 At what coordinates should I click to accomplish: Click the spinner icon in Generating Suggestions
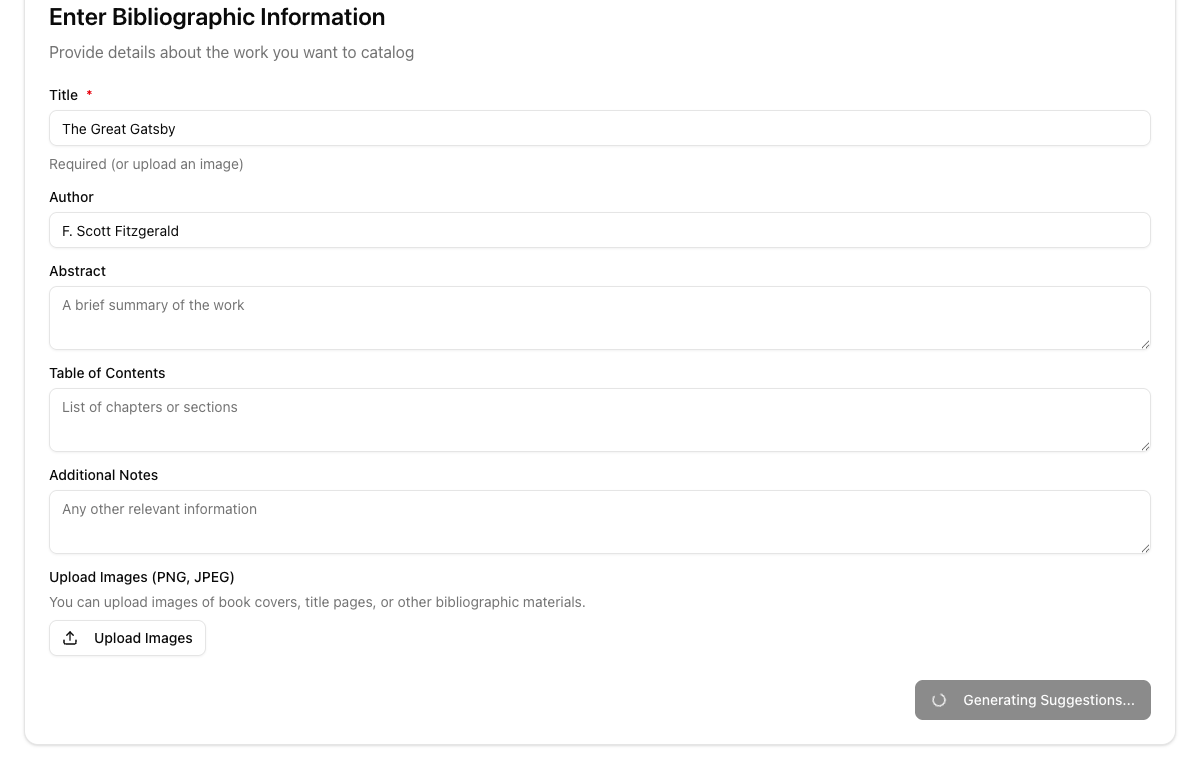pos(938,700)
